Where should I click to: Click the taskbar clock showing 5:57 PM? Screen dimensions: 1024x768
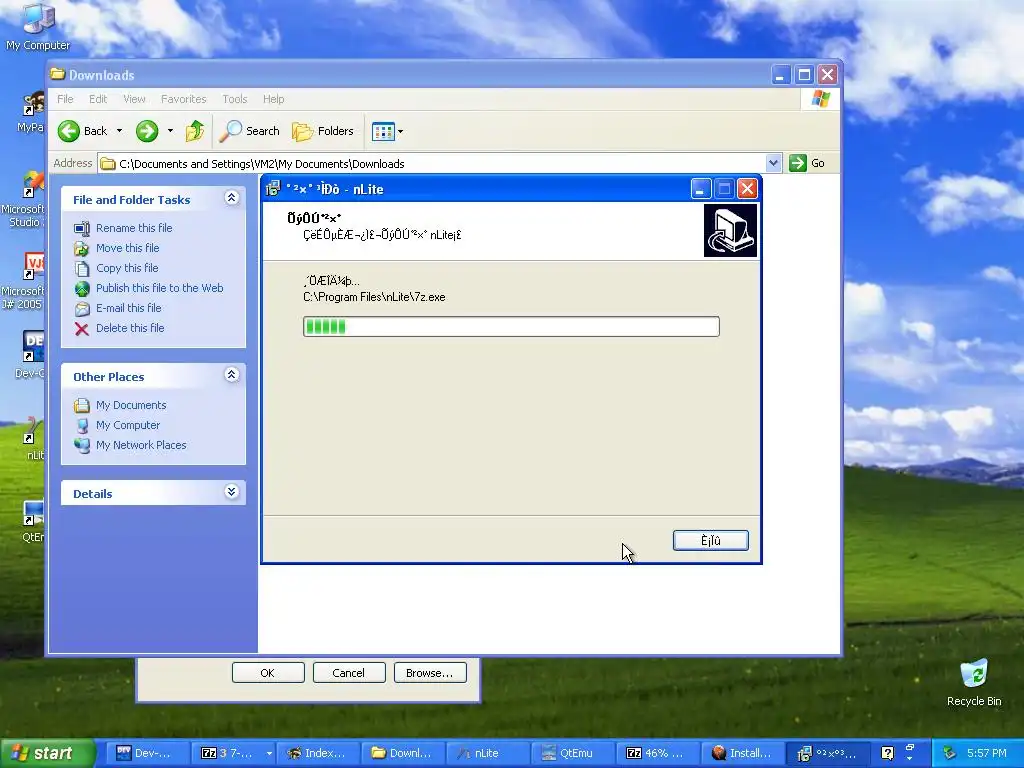coord(987,753)
